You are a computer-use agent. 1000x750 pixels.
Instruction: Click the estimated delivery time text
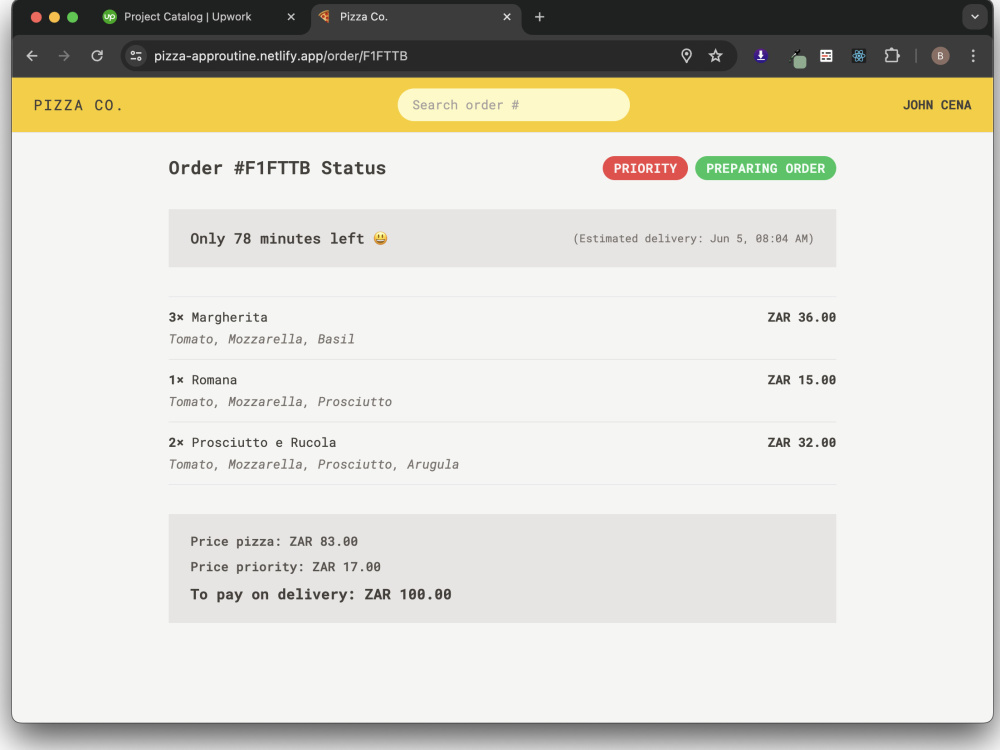(x=693, y=239)
